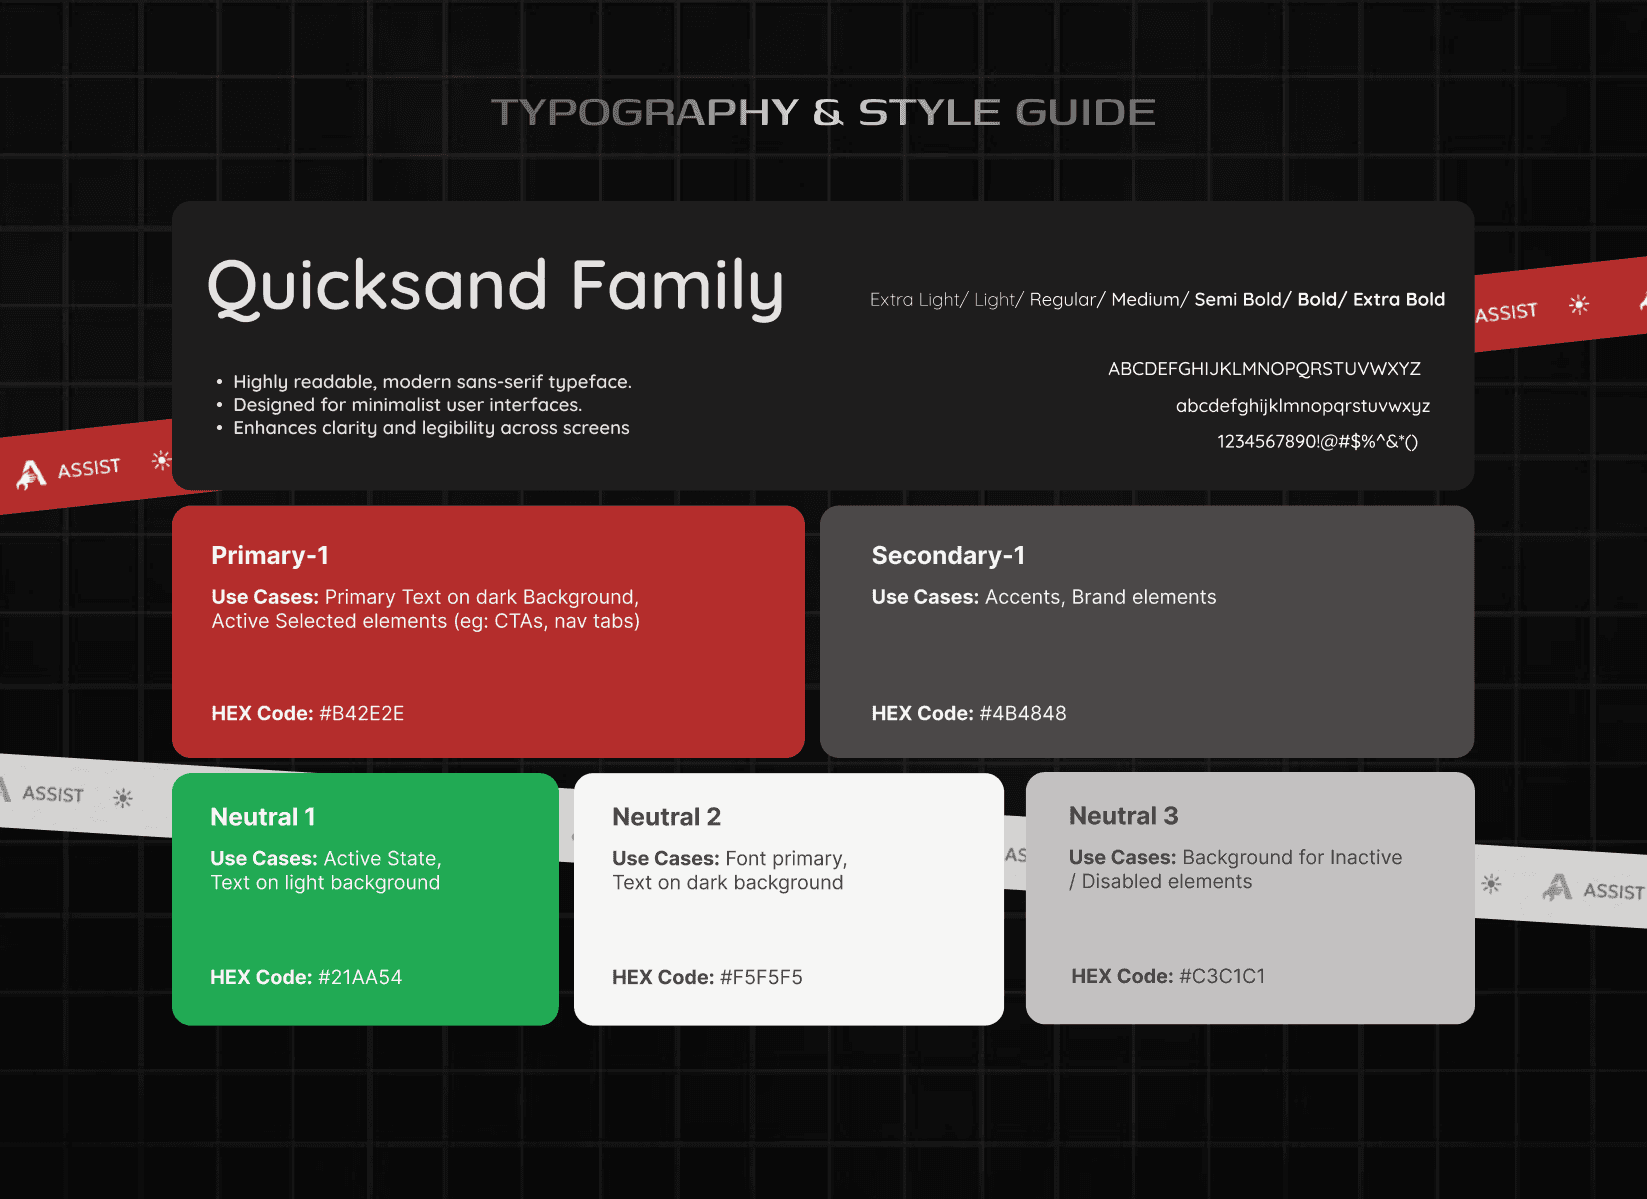Click the HEX Code #B42E2E text
The height and width of the screenshot is (1199, 1647).
(308, 713)
